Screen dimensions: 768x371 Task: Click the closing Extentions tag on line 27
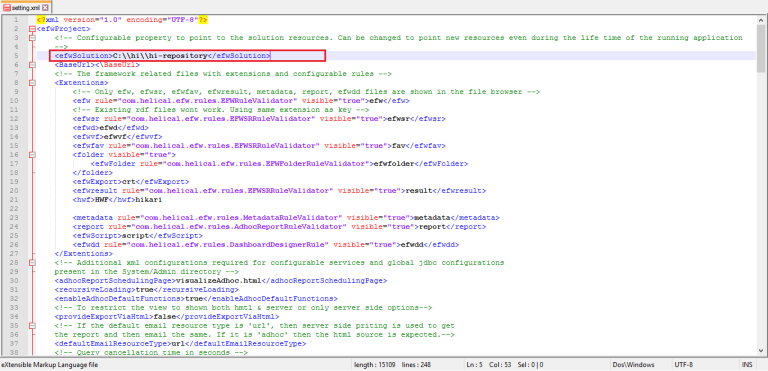coord(83,254)
